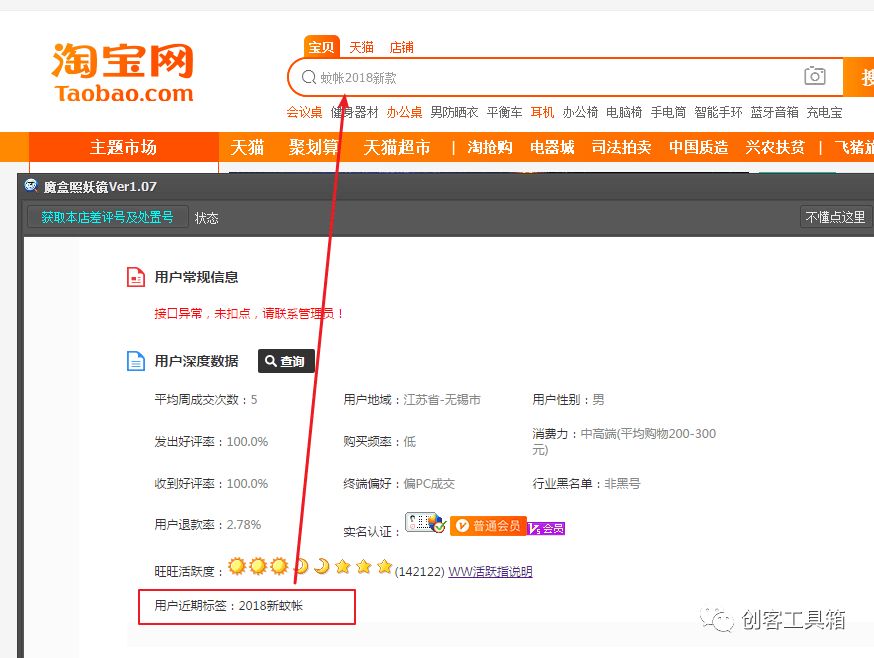This screenshot has width=874, height=658.
Task: Click the 魔盒照妖镜 window app icon
Action: (x=31, y=186)
